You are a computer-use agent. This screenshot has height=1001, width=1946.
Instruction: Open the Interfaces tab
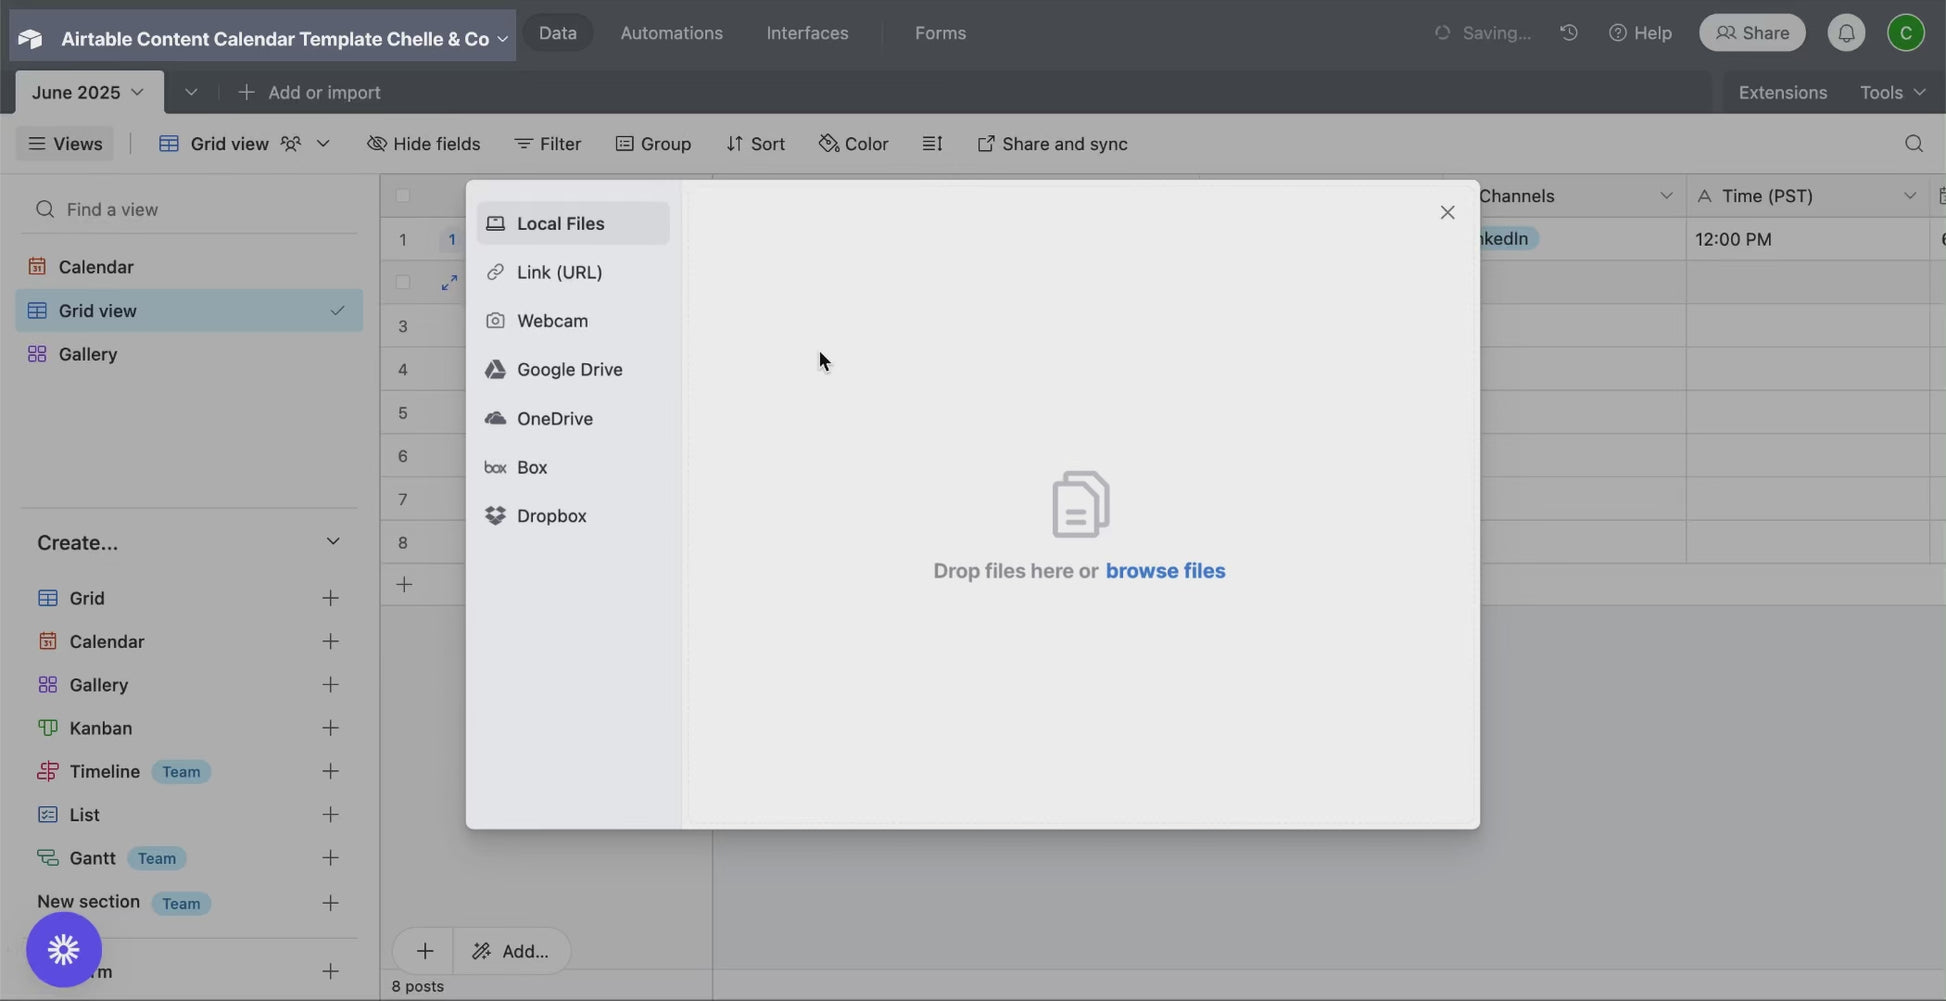click(x=807, y=33)
